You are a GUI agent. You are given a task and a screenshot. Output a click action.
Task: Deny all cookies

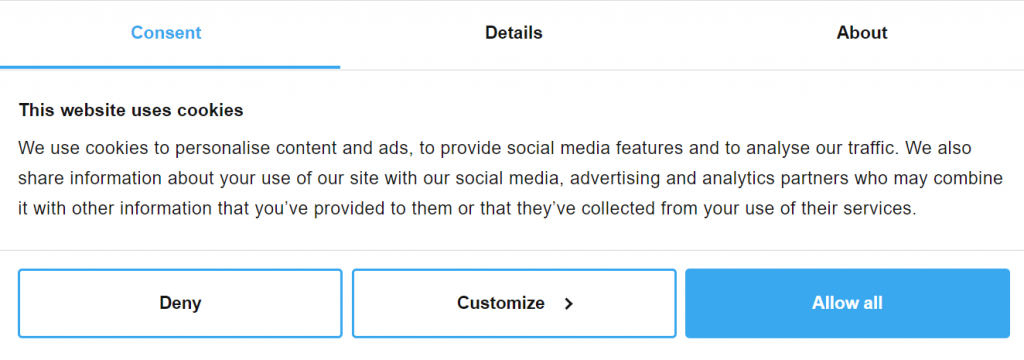tap(180, 303)
